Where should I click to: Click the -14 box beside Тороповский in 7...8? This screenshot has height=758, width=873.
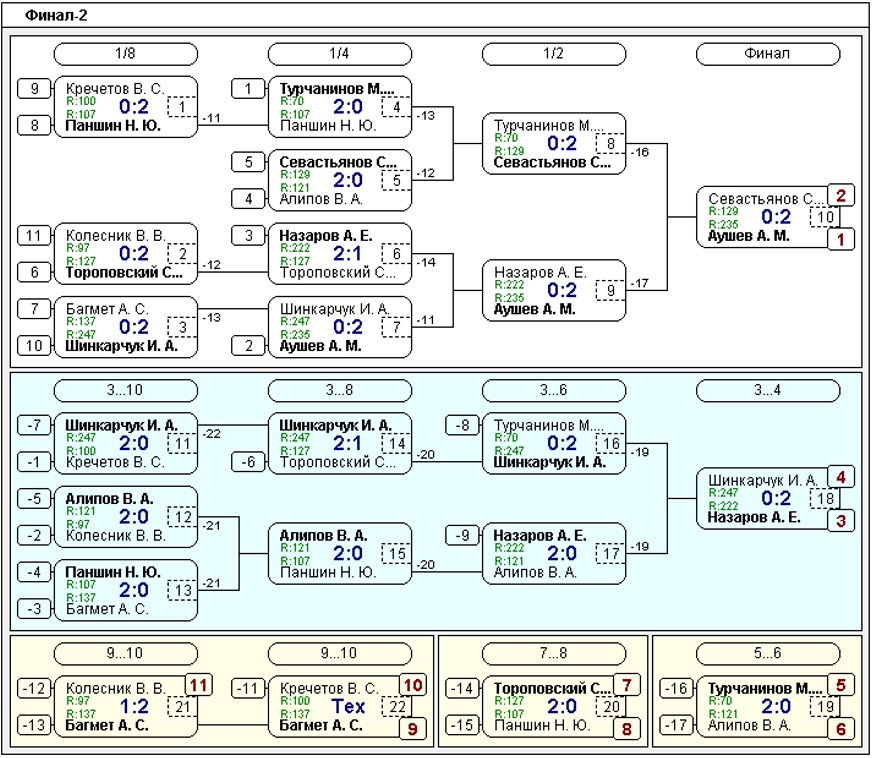[x=463, y=688]
